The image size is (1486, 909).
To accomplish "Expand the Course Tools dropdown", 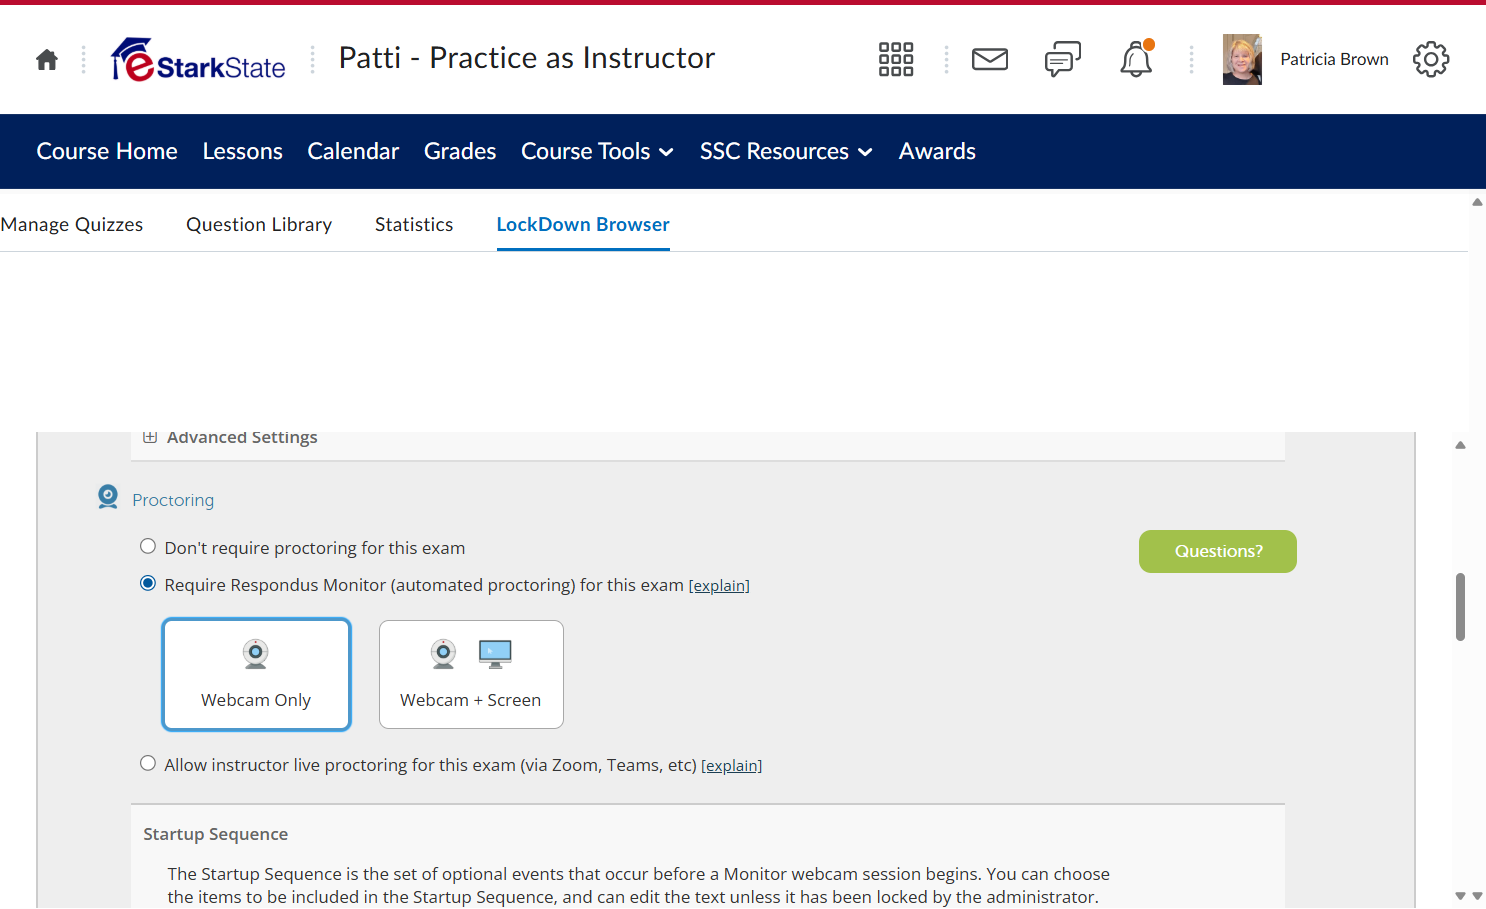I will 597,151.
